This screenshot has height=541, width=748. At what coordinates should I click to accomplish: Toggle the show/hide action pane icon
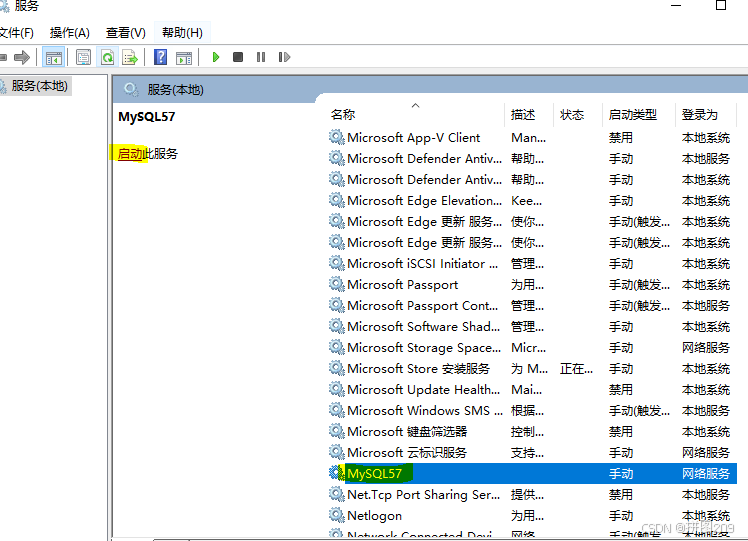click(x=184, y=58)
